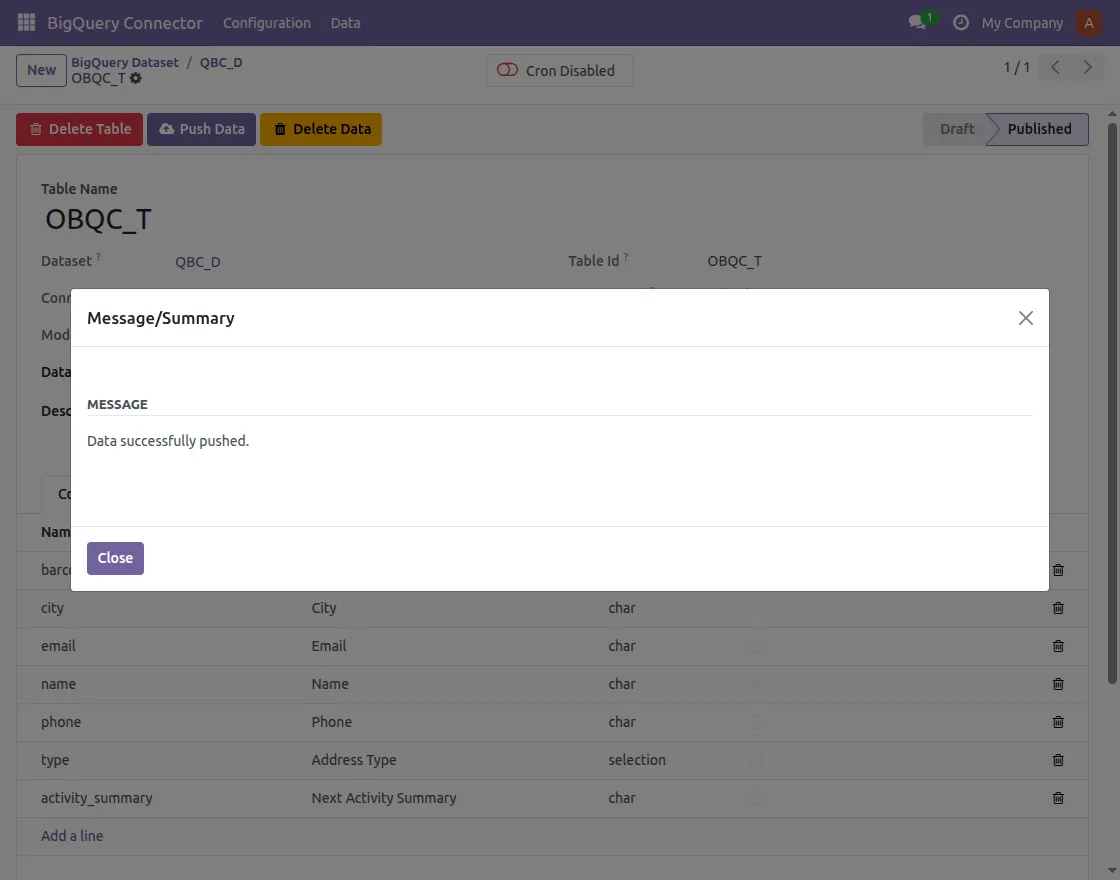
Task: Open the Configuration menu
Action: (266, 23)
